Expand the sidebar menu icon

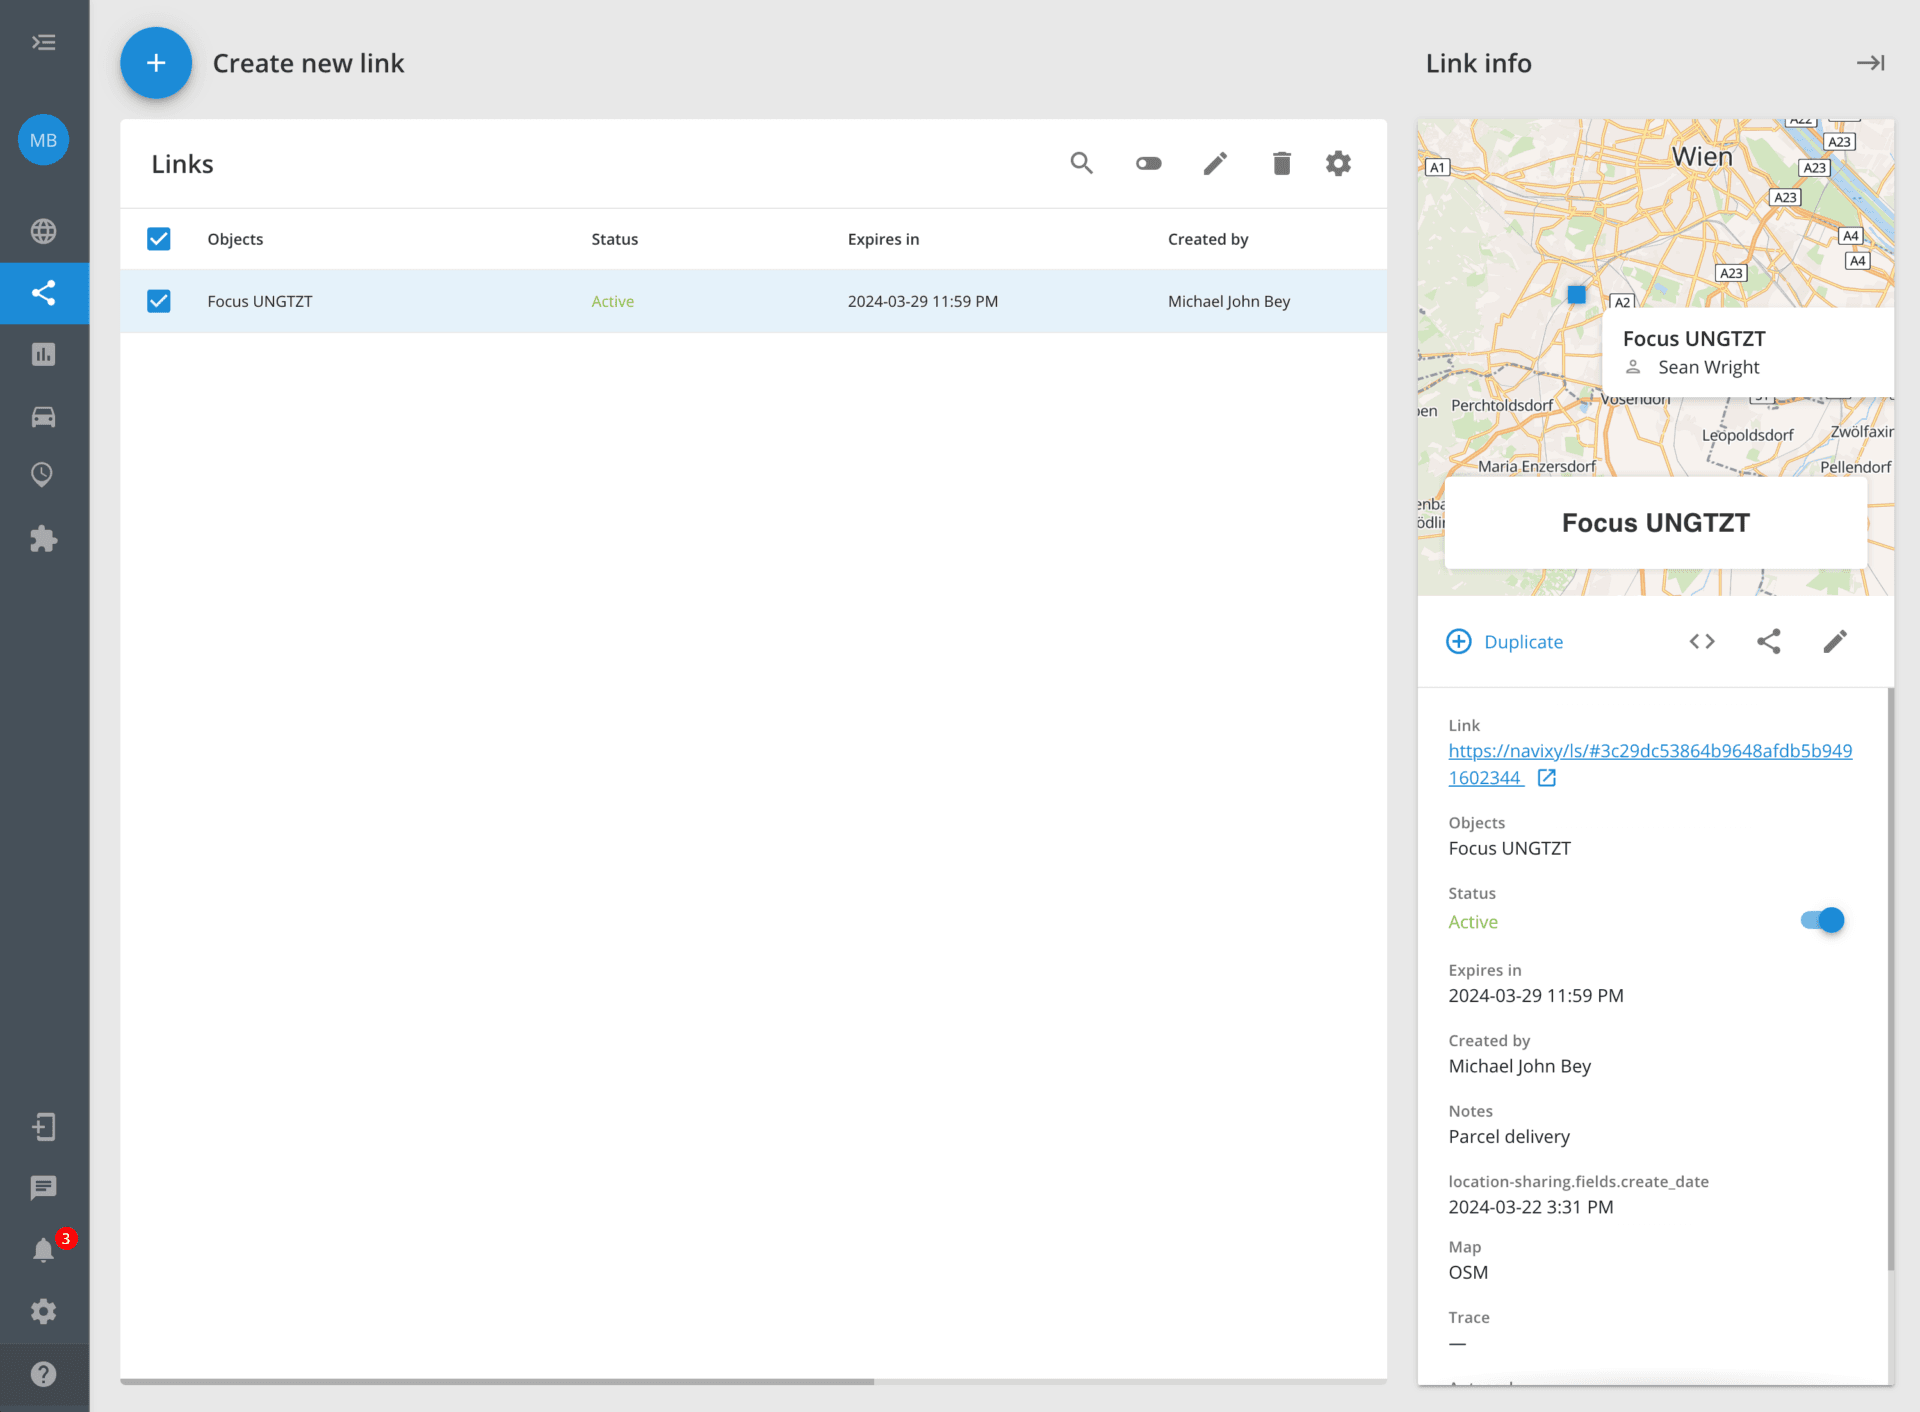[43, 42]
